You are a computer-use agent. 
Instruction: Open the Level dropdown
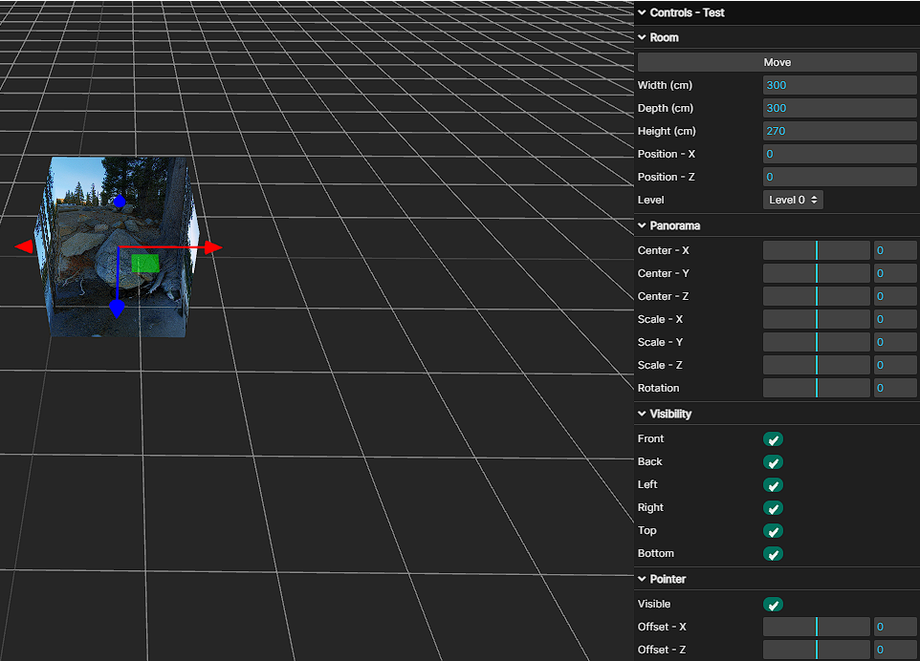[794, 200]
